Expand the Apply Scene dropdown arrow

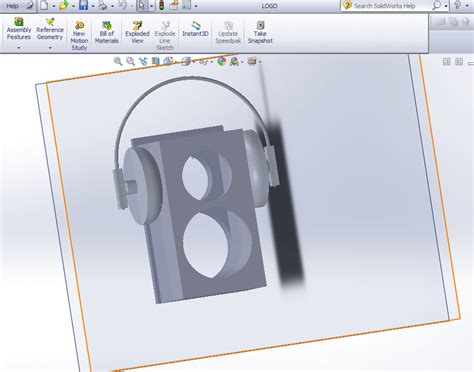tap(242, 62)
